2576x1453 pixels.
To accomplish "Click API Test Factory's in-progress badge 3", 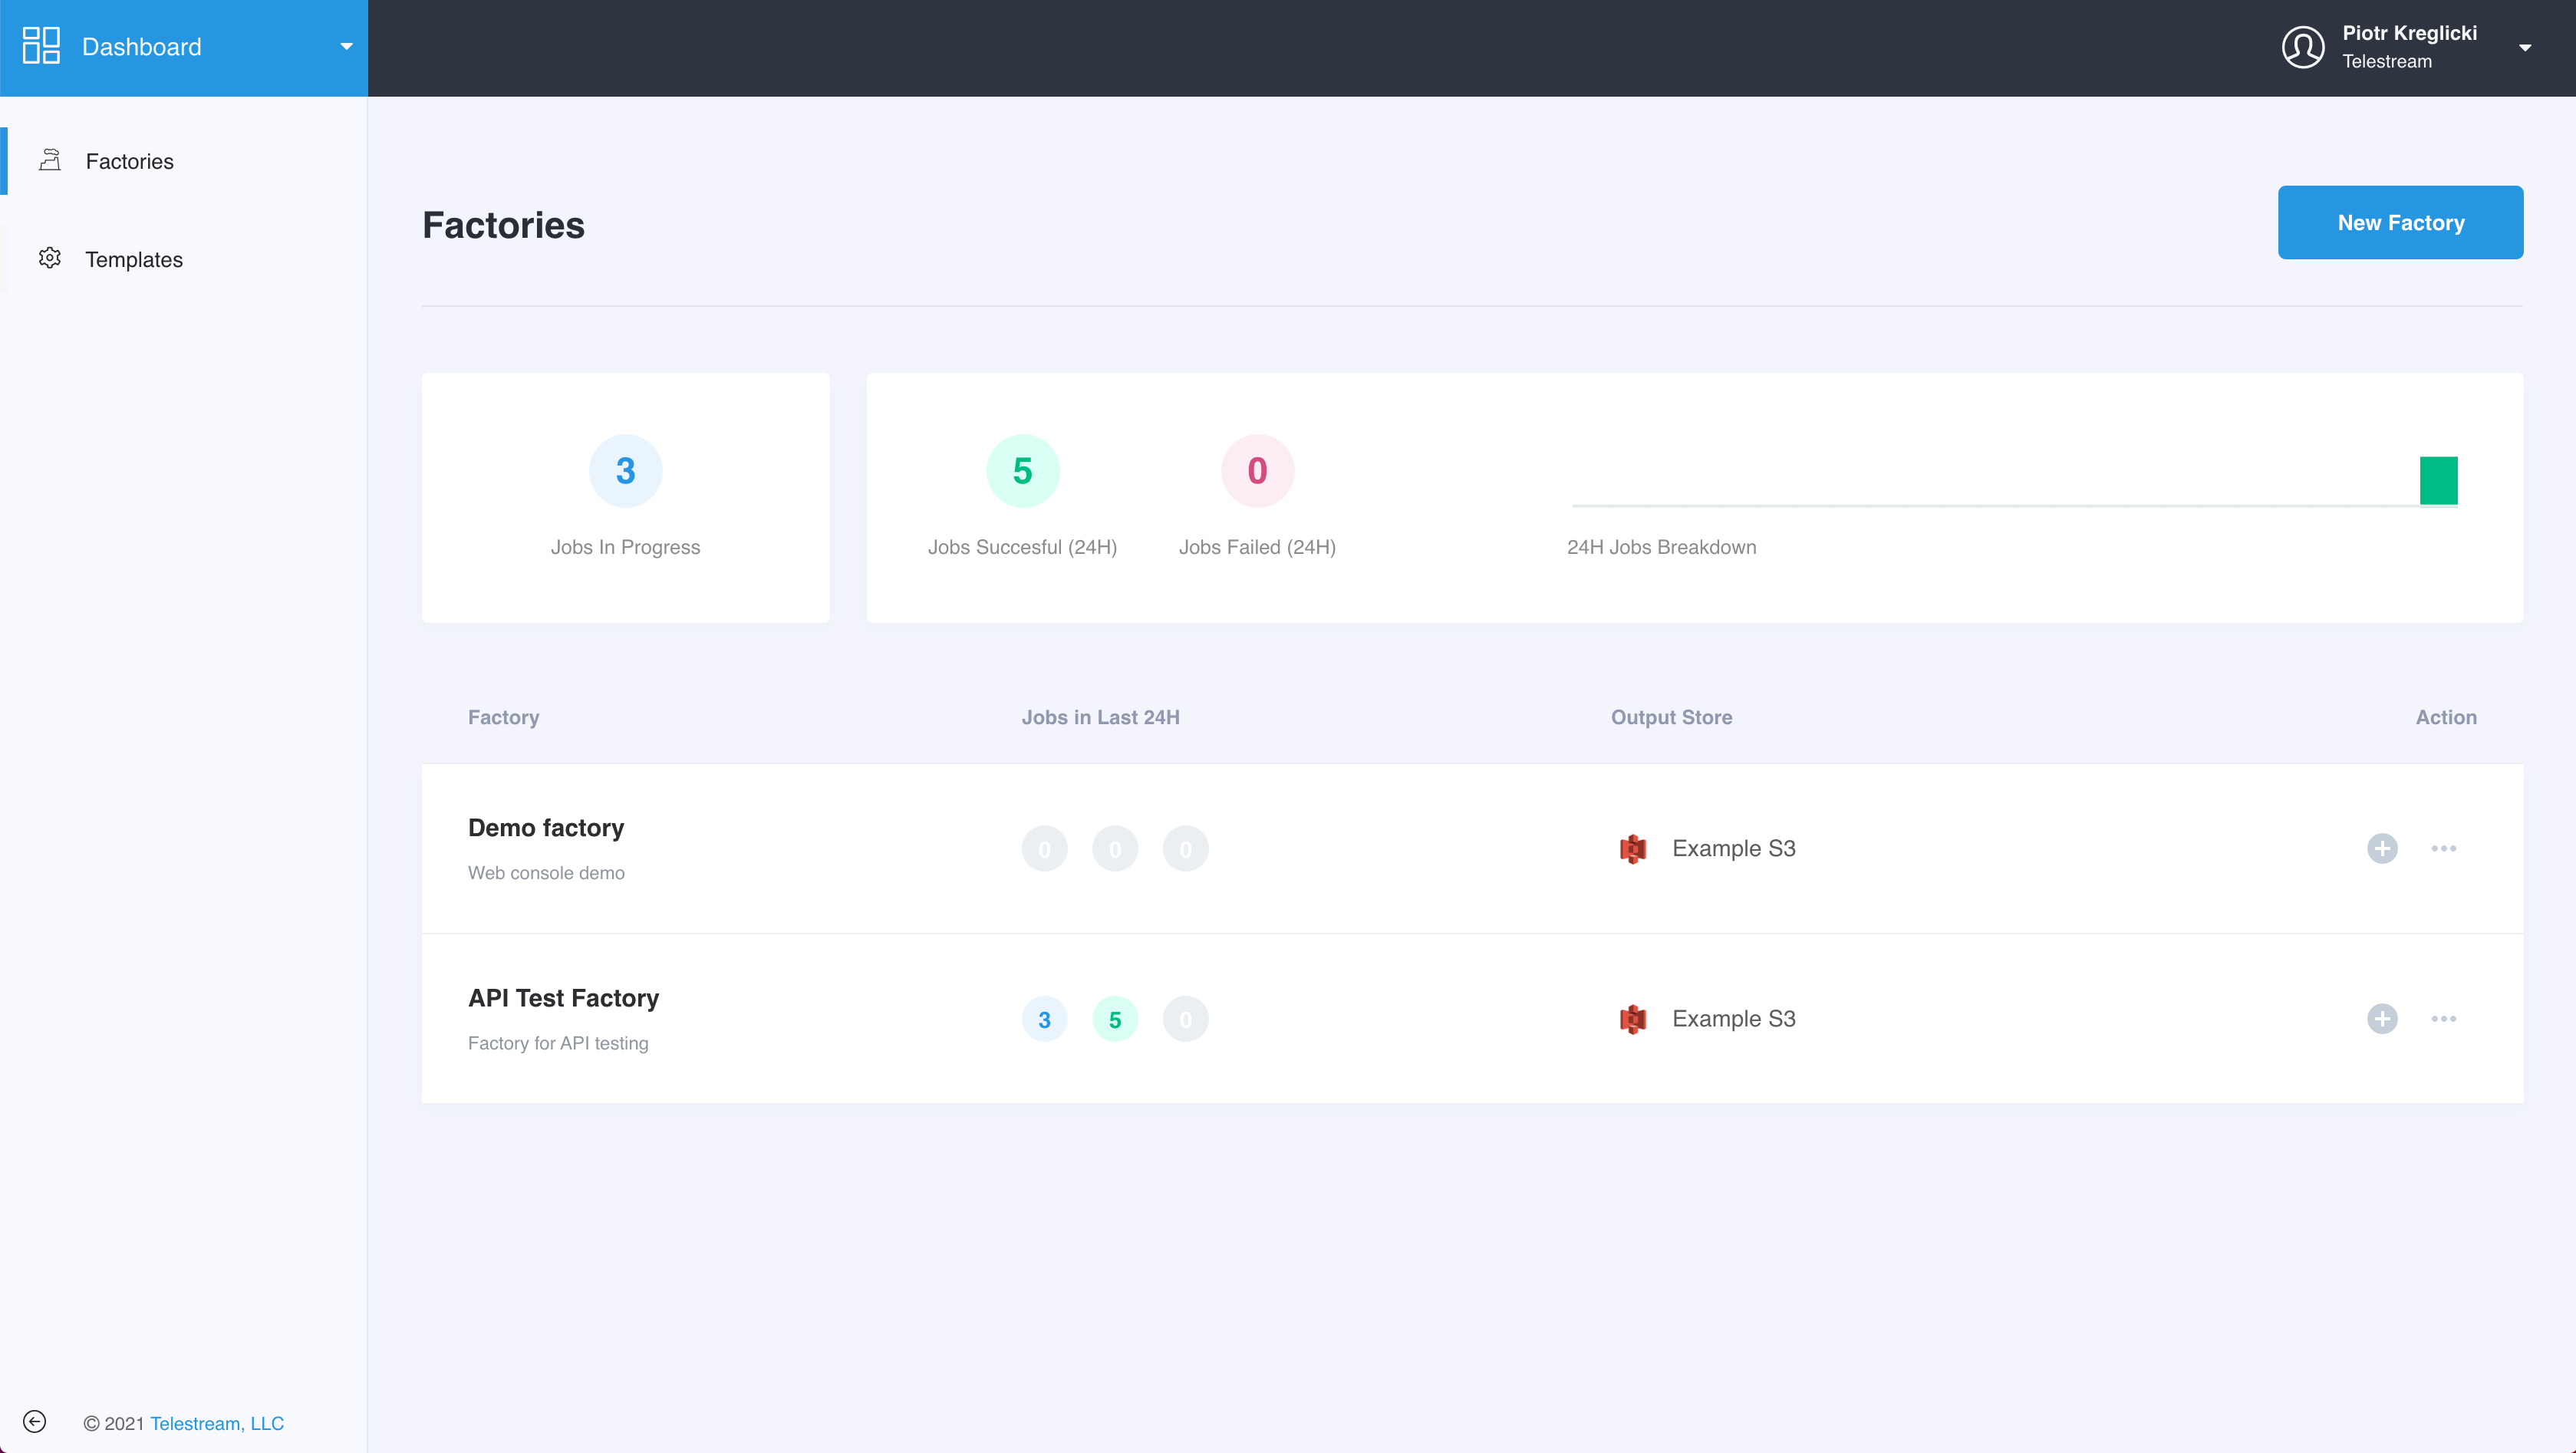I will [x=1044, y=1019].
